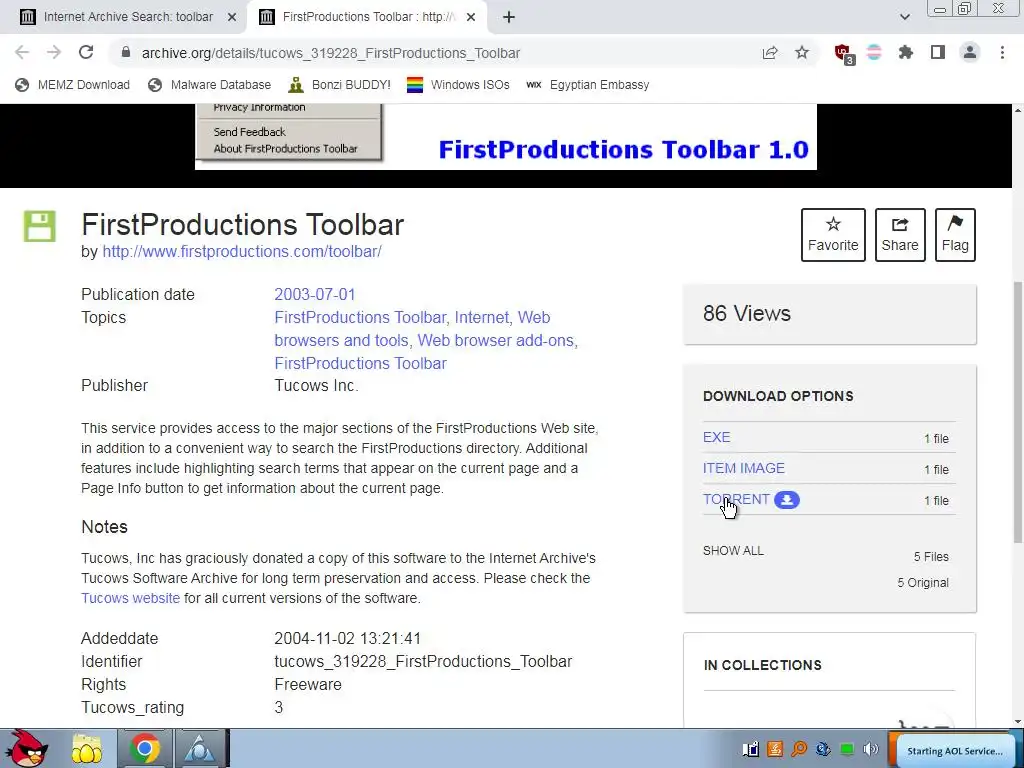Click the FirstProductions Toolbar 1.0 preview image
This screenshot has height=768, width=1024.
click(505, 137)
